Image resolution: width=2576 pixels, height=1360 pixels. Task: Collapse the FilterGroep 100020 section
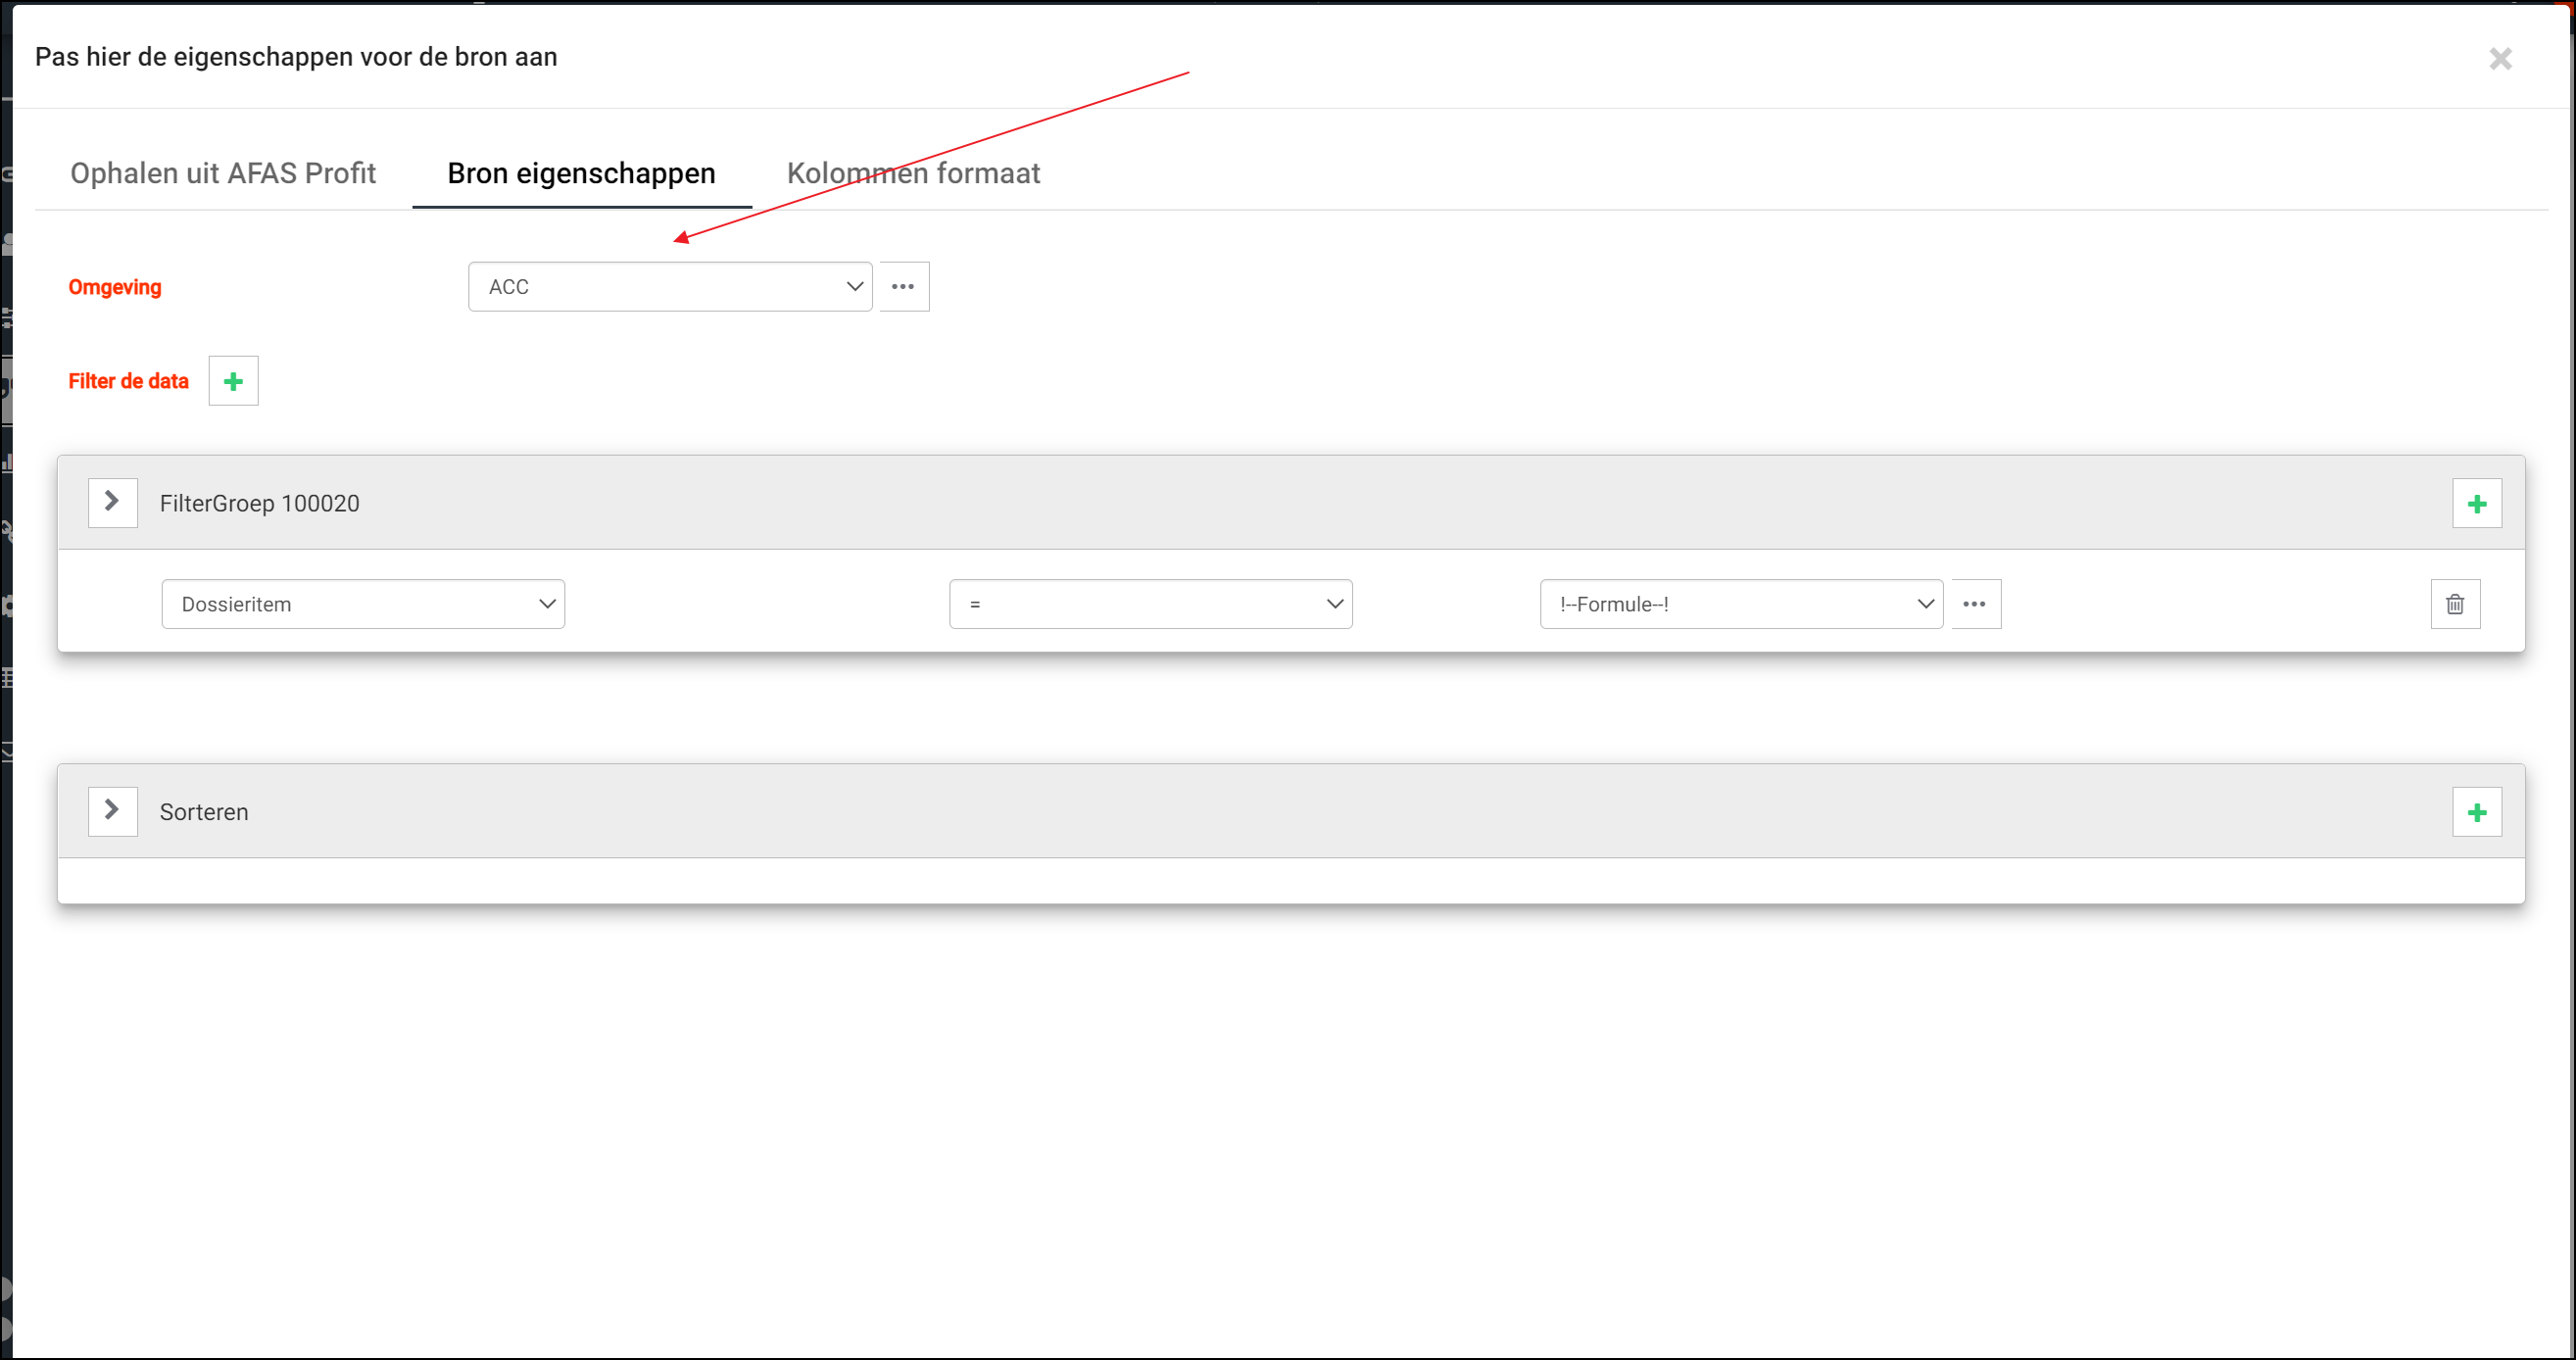tap(112, 502)
